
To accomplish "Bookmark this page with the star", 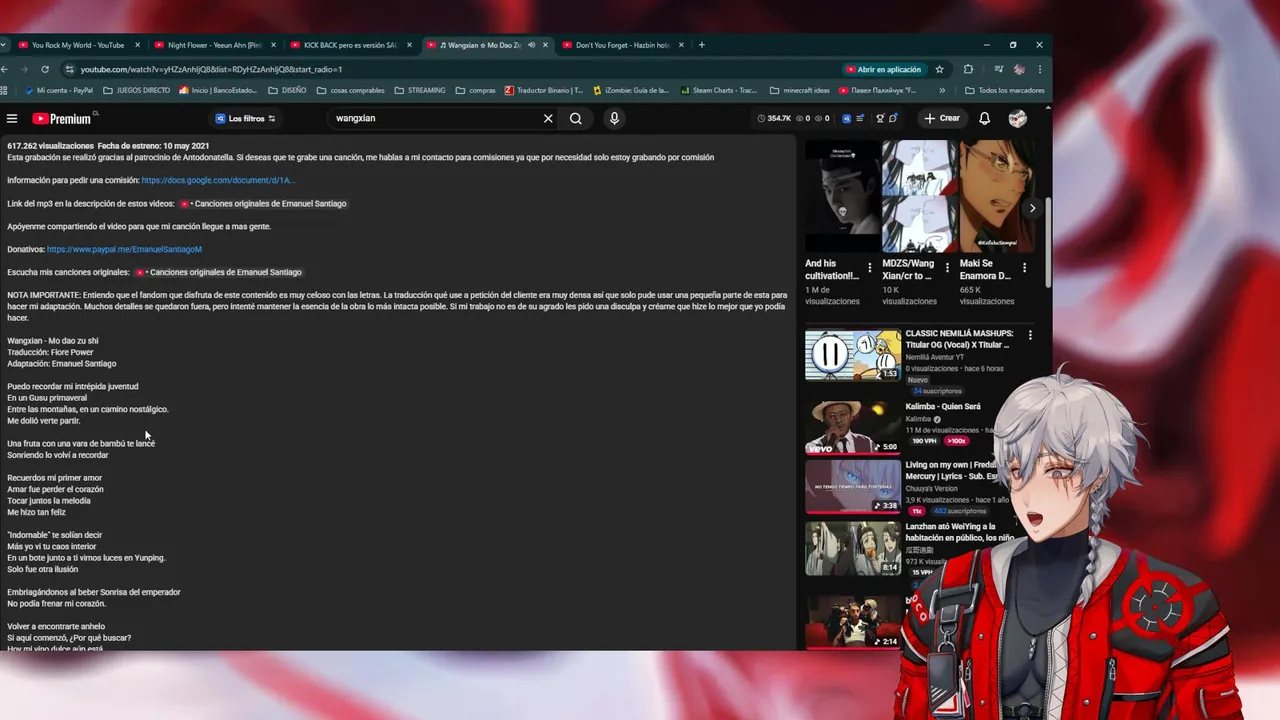I will (939, 69).
